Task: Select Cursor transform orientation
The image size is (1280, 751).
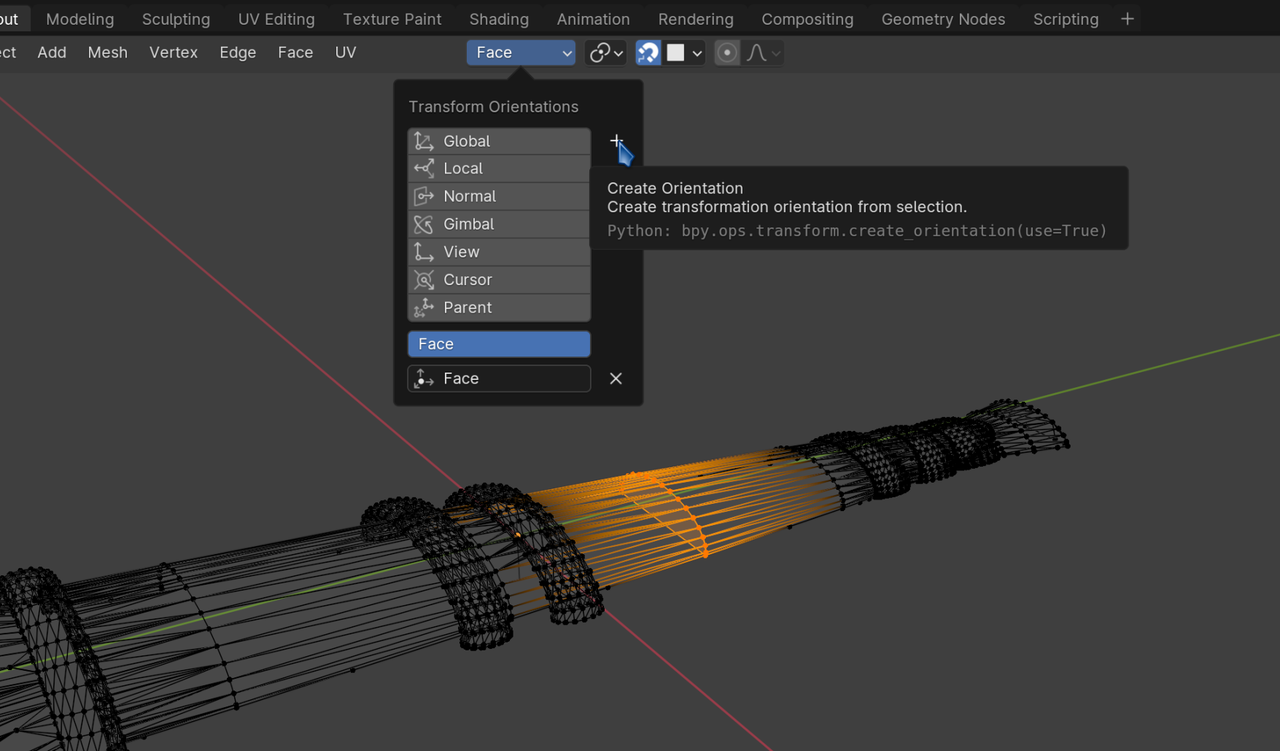Action: point(498,280)
